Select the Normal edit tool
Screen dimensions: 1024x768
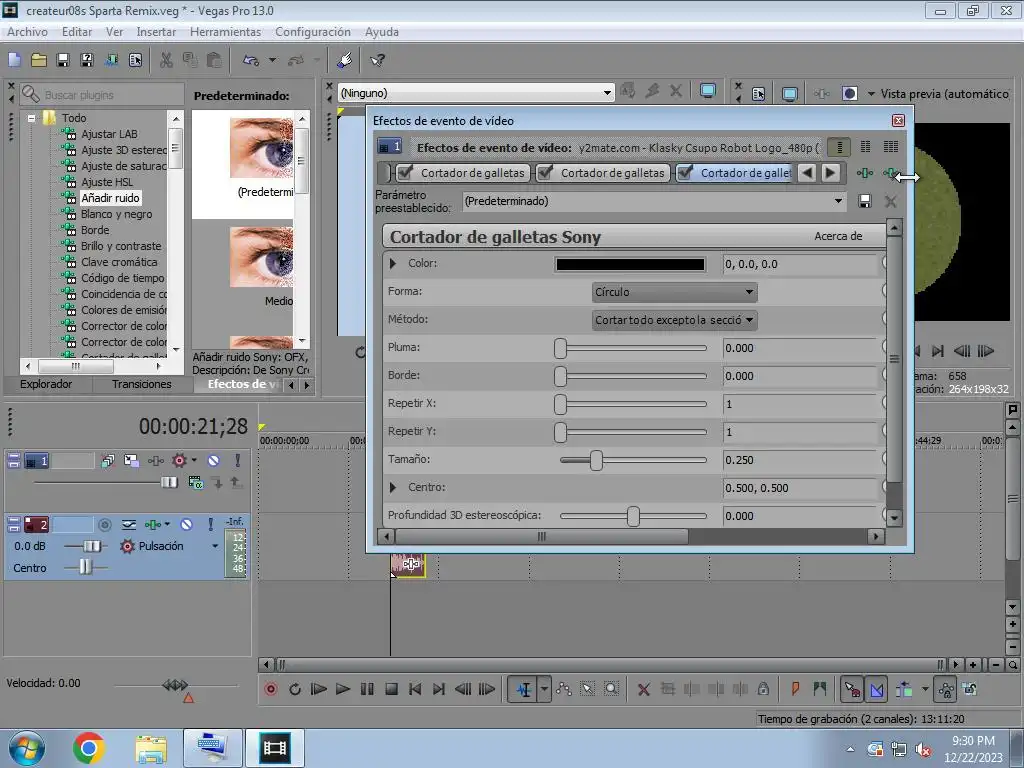coord(524,689)
